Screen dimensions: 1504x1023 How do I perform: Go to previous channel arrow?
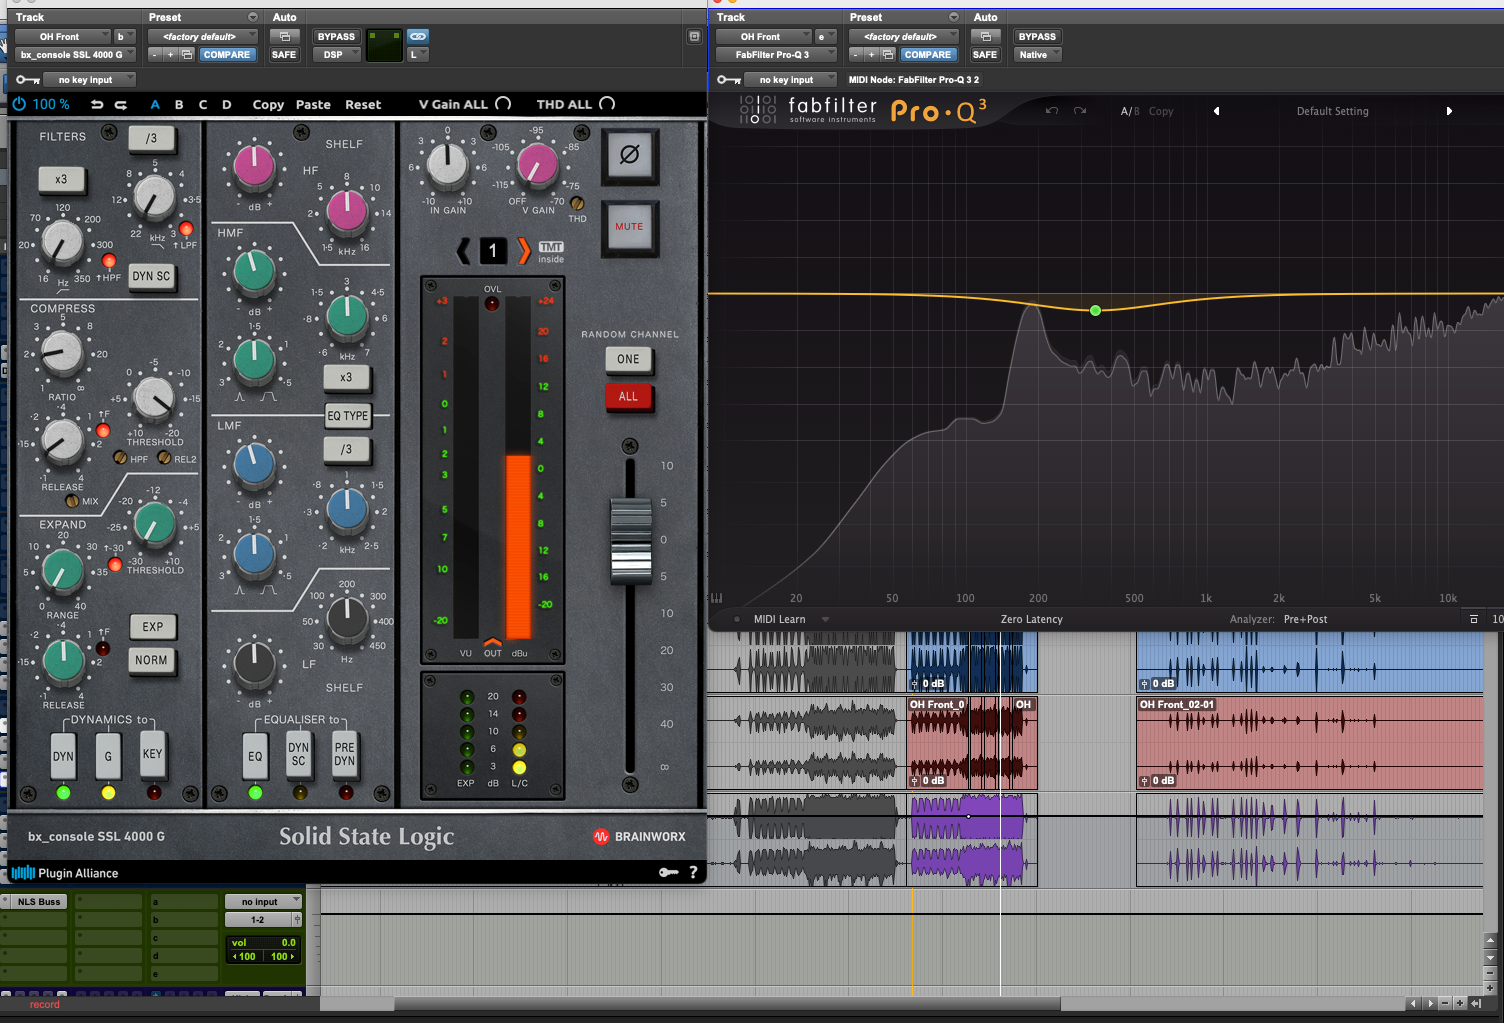click(x=463, y=251)
